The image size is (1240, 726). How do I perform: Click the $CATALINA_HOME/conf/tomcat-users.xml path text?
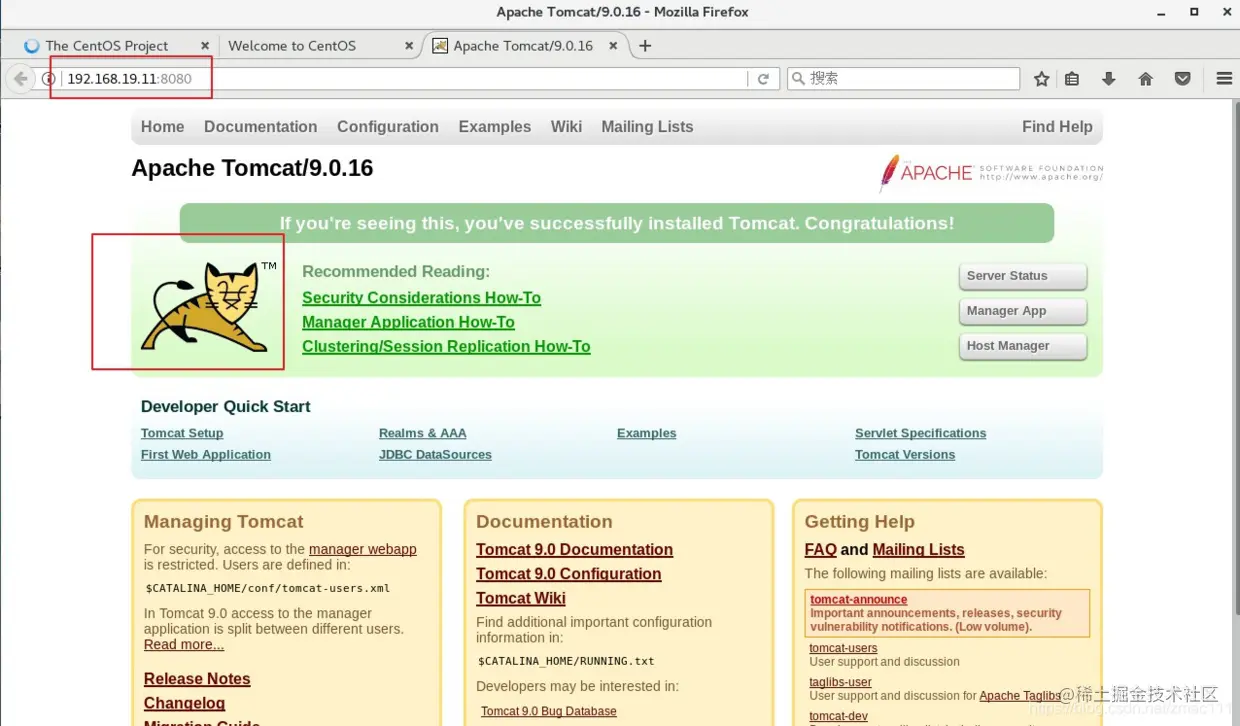coord(268,588)
